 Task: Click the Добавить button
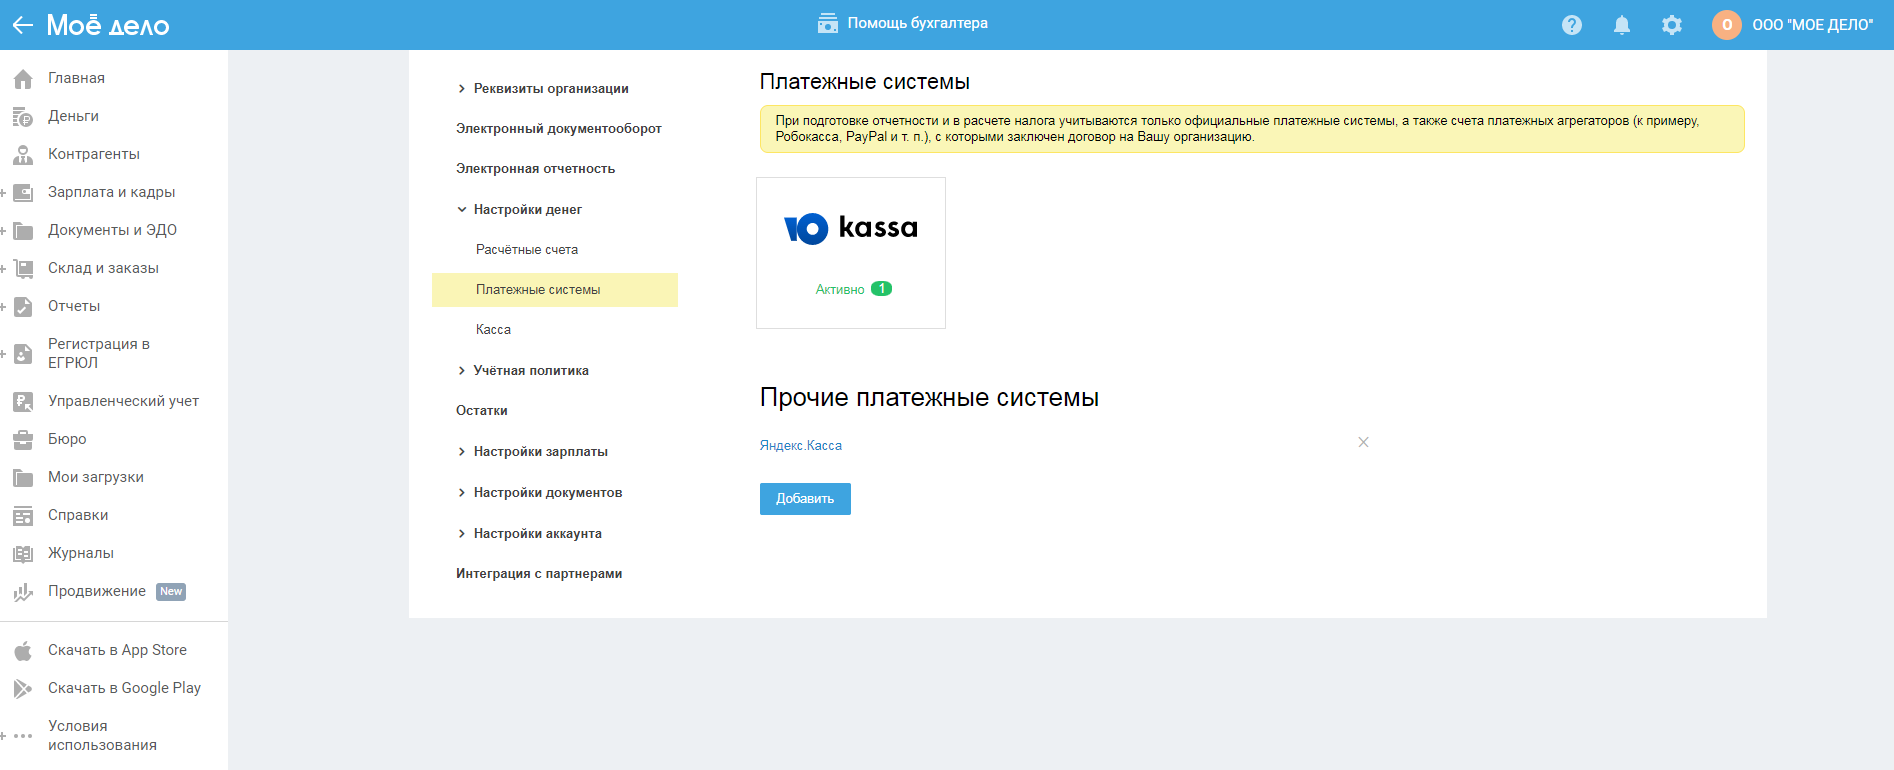(805, 499)
